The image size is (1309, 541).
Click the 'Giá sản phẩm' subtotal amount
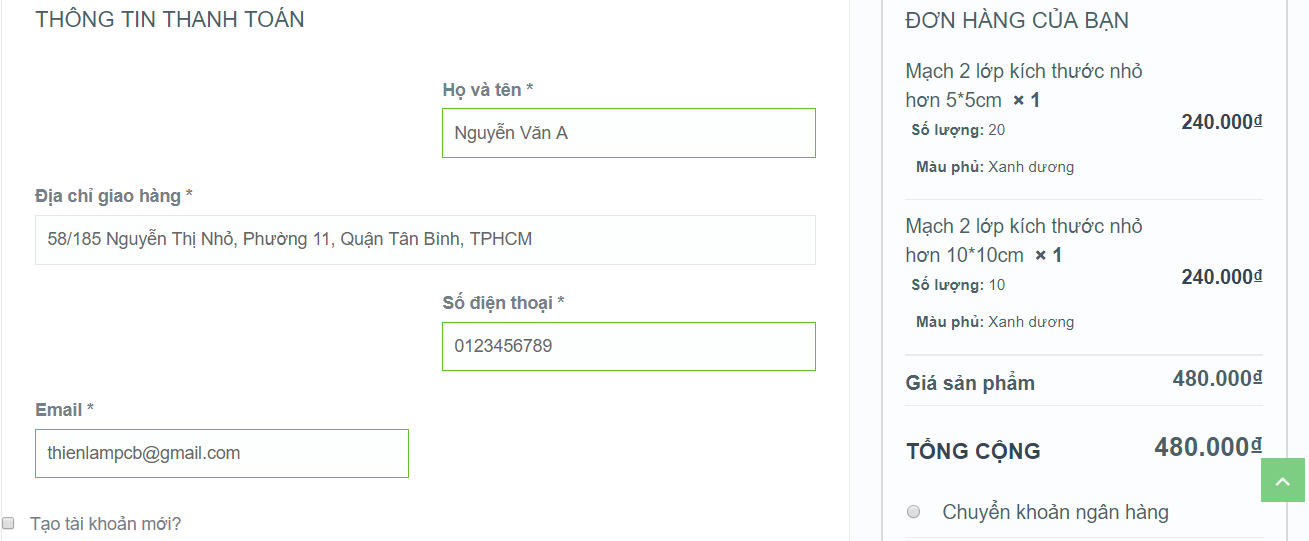1216,379
